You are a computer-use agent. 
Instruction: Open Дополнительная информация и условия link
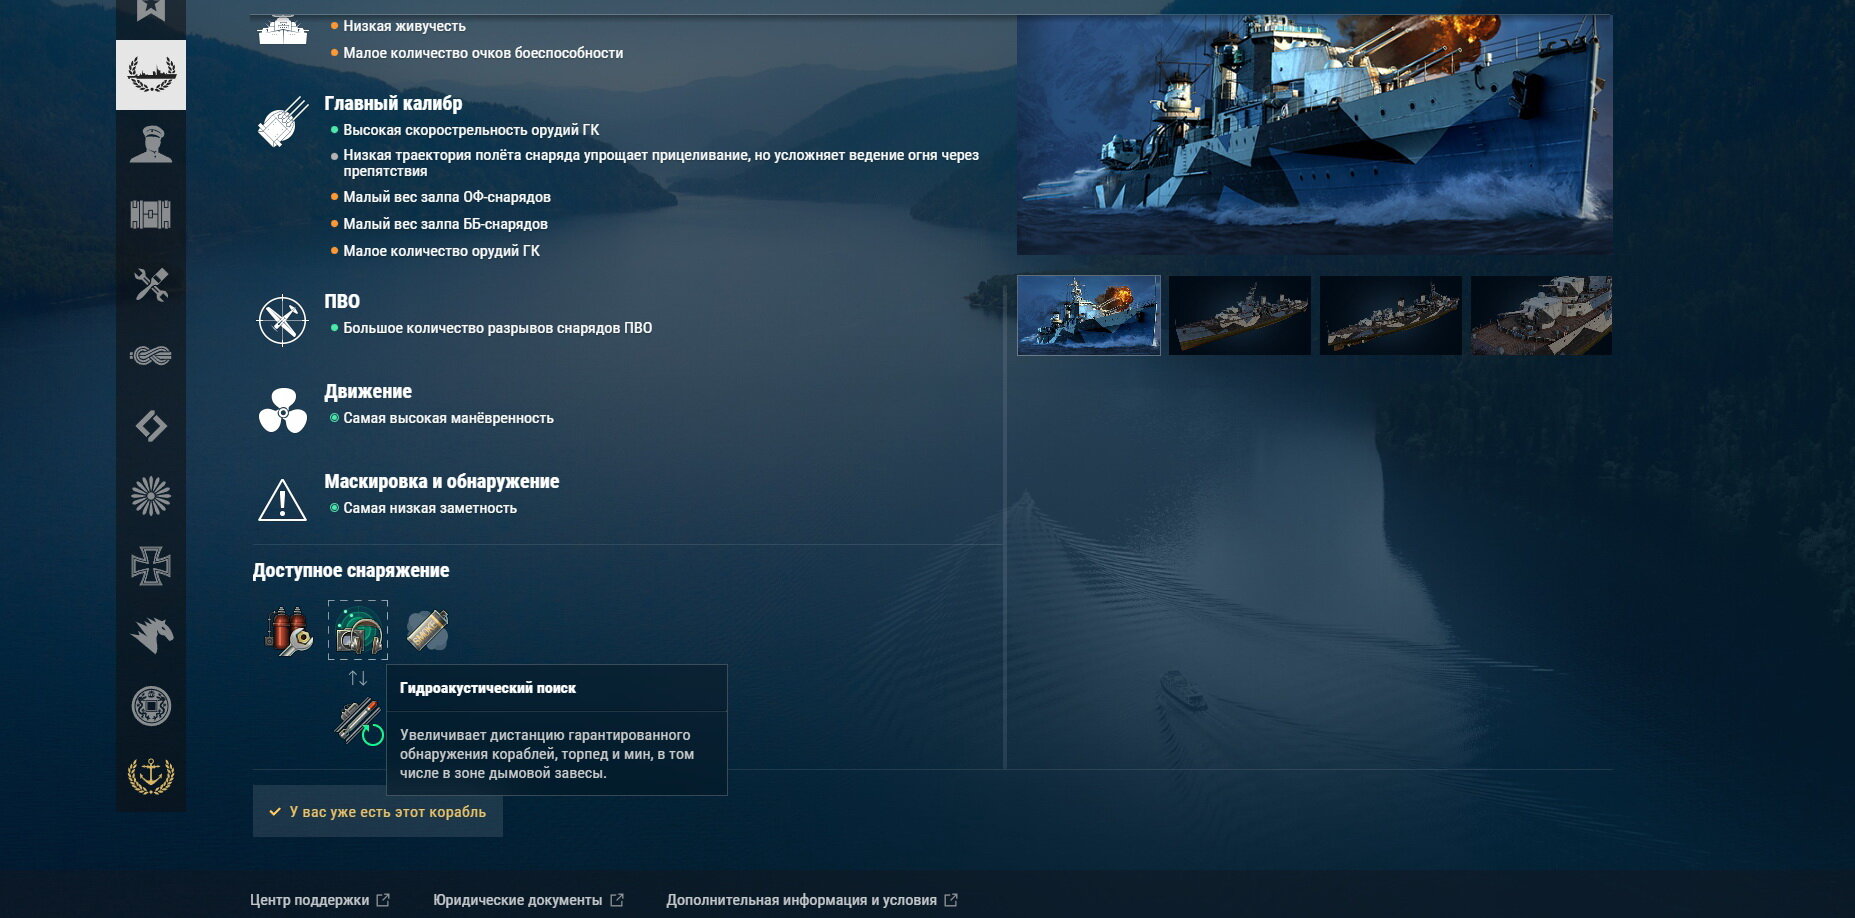pos(812,900)
